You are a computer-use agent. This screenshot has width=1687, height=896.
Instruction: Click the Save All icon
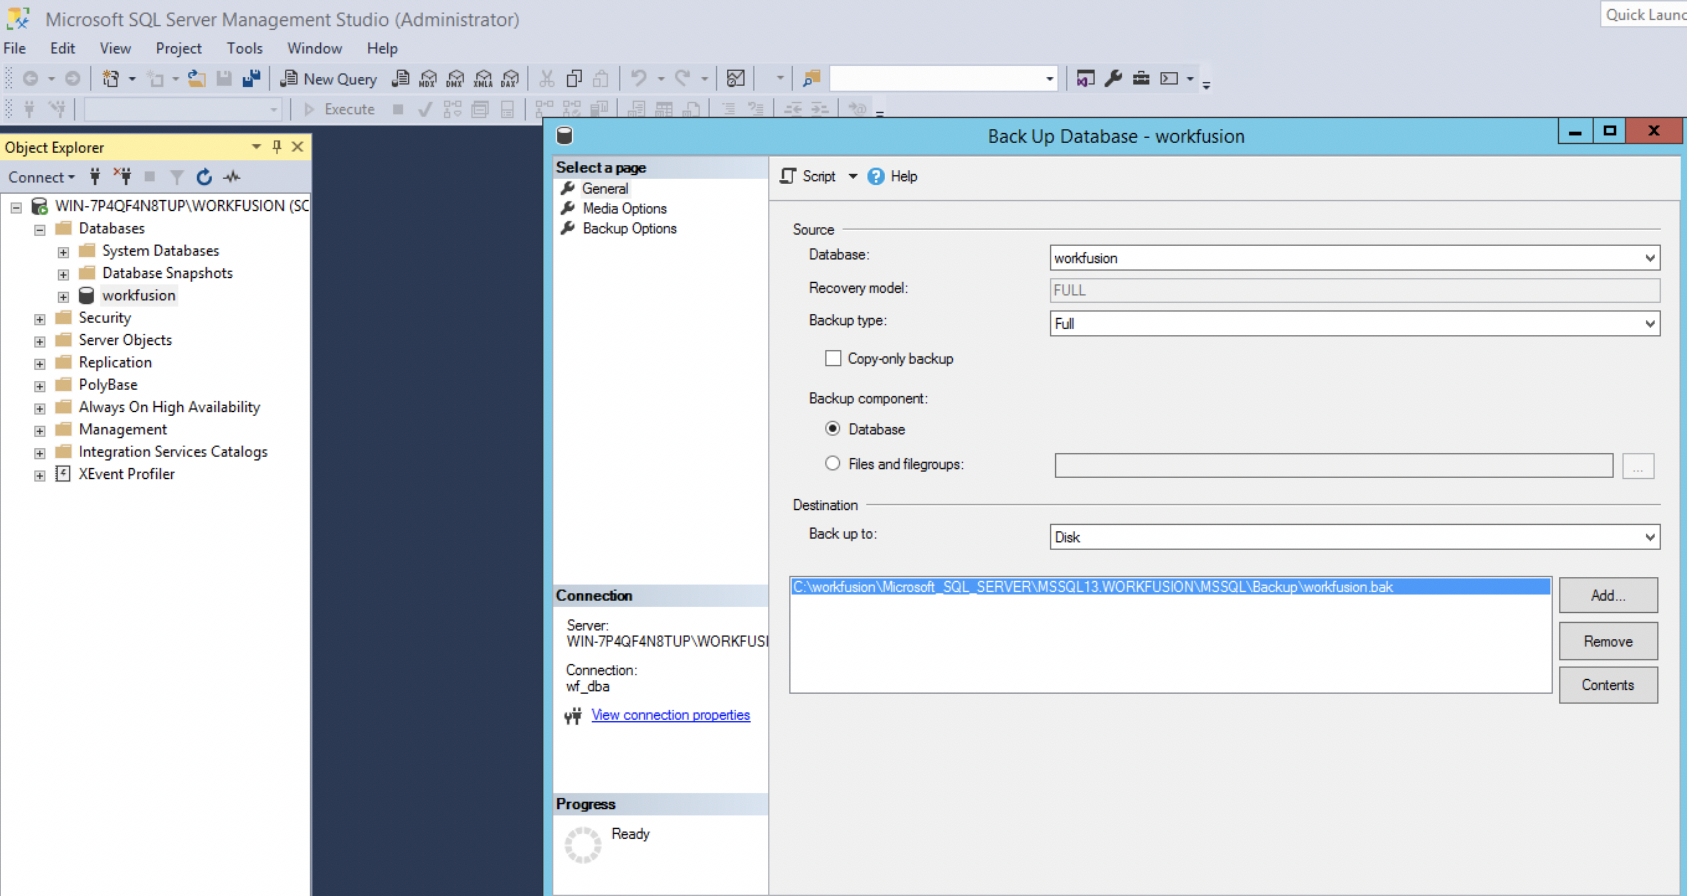pyautogui.click(x=251, y=79)
